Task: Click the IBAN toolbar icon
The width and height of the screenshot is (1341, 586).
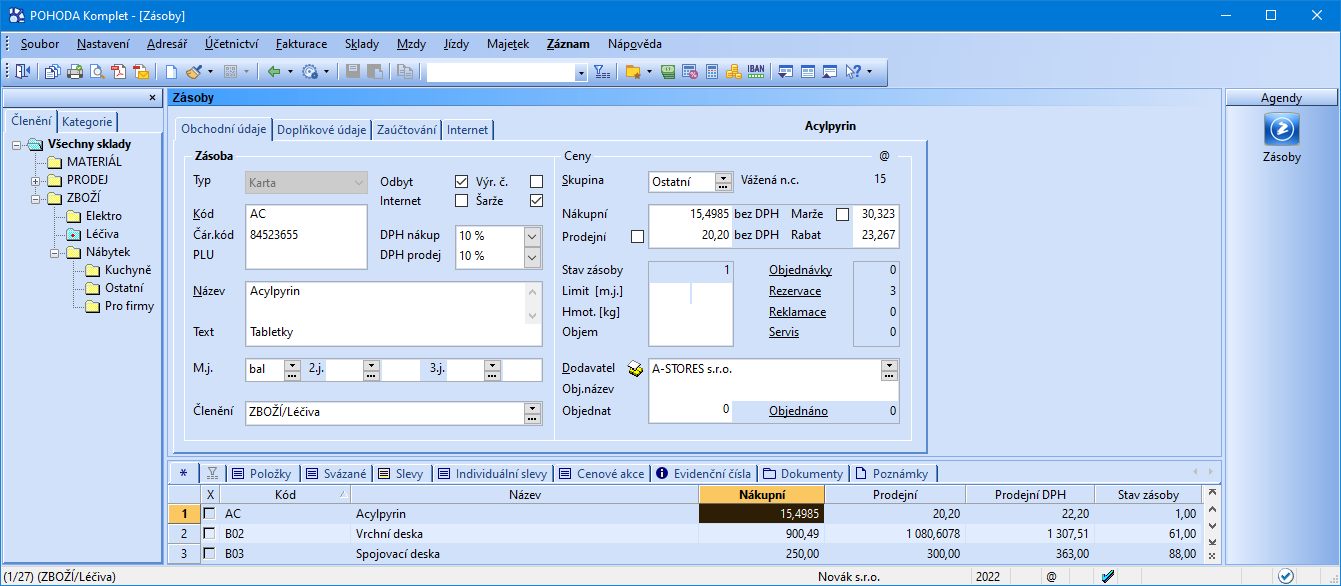Action: 756,71
